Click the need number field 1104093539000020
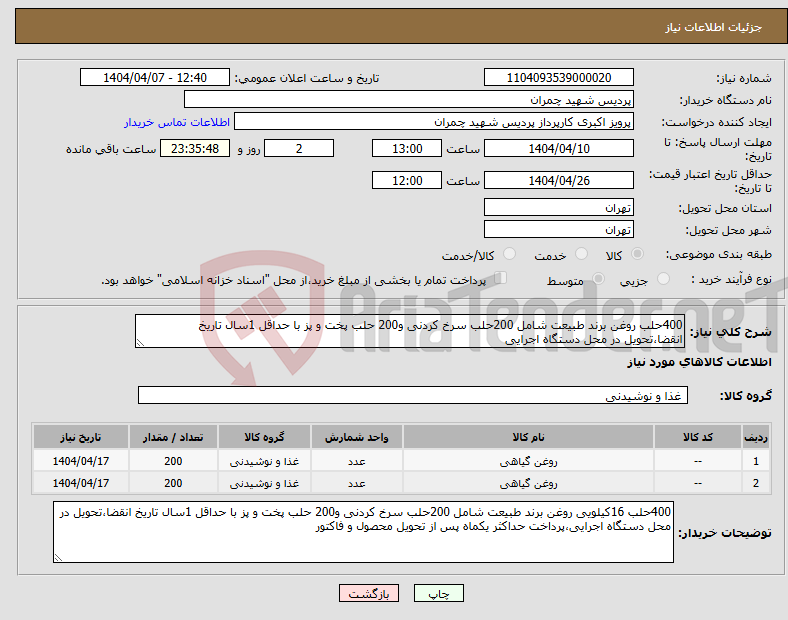This screenshot has height=620, width=788. coord(558,78)
